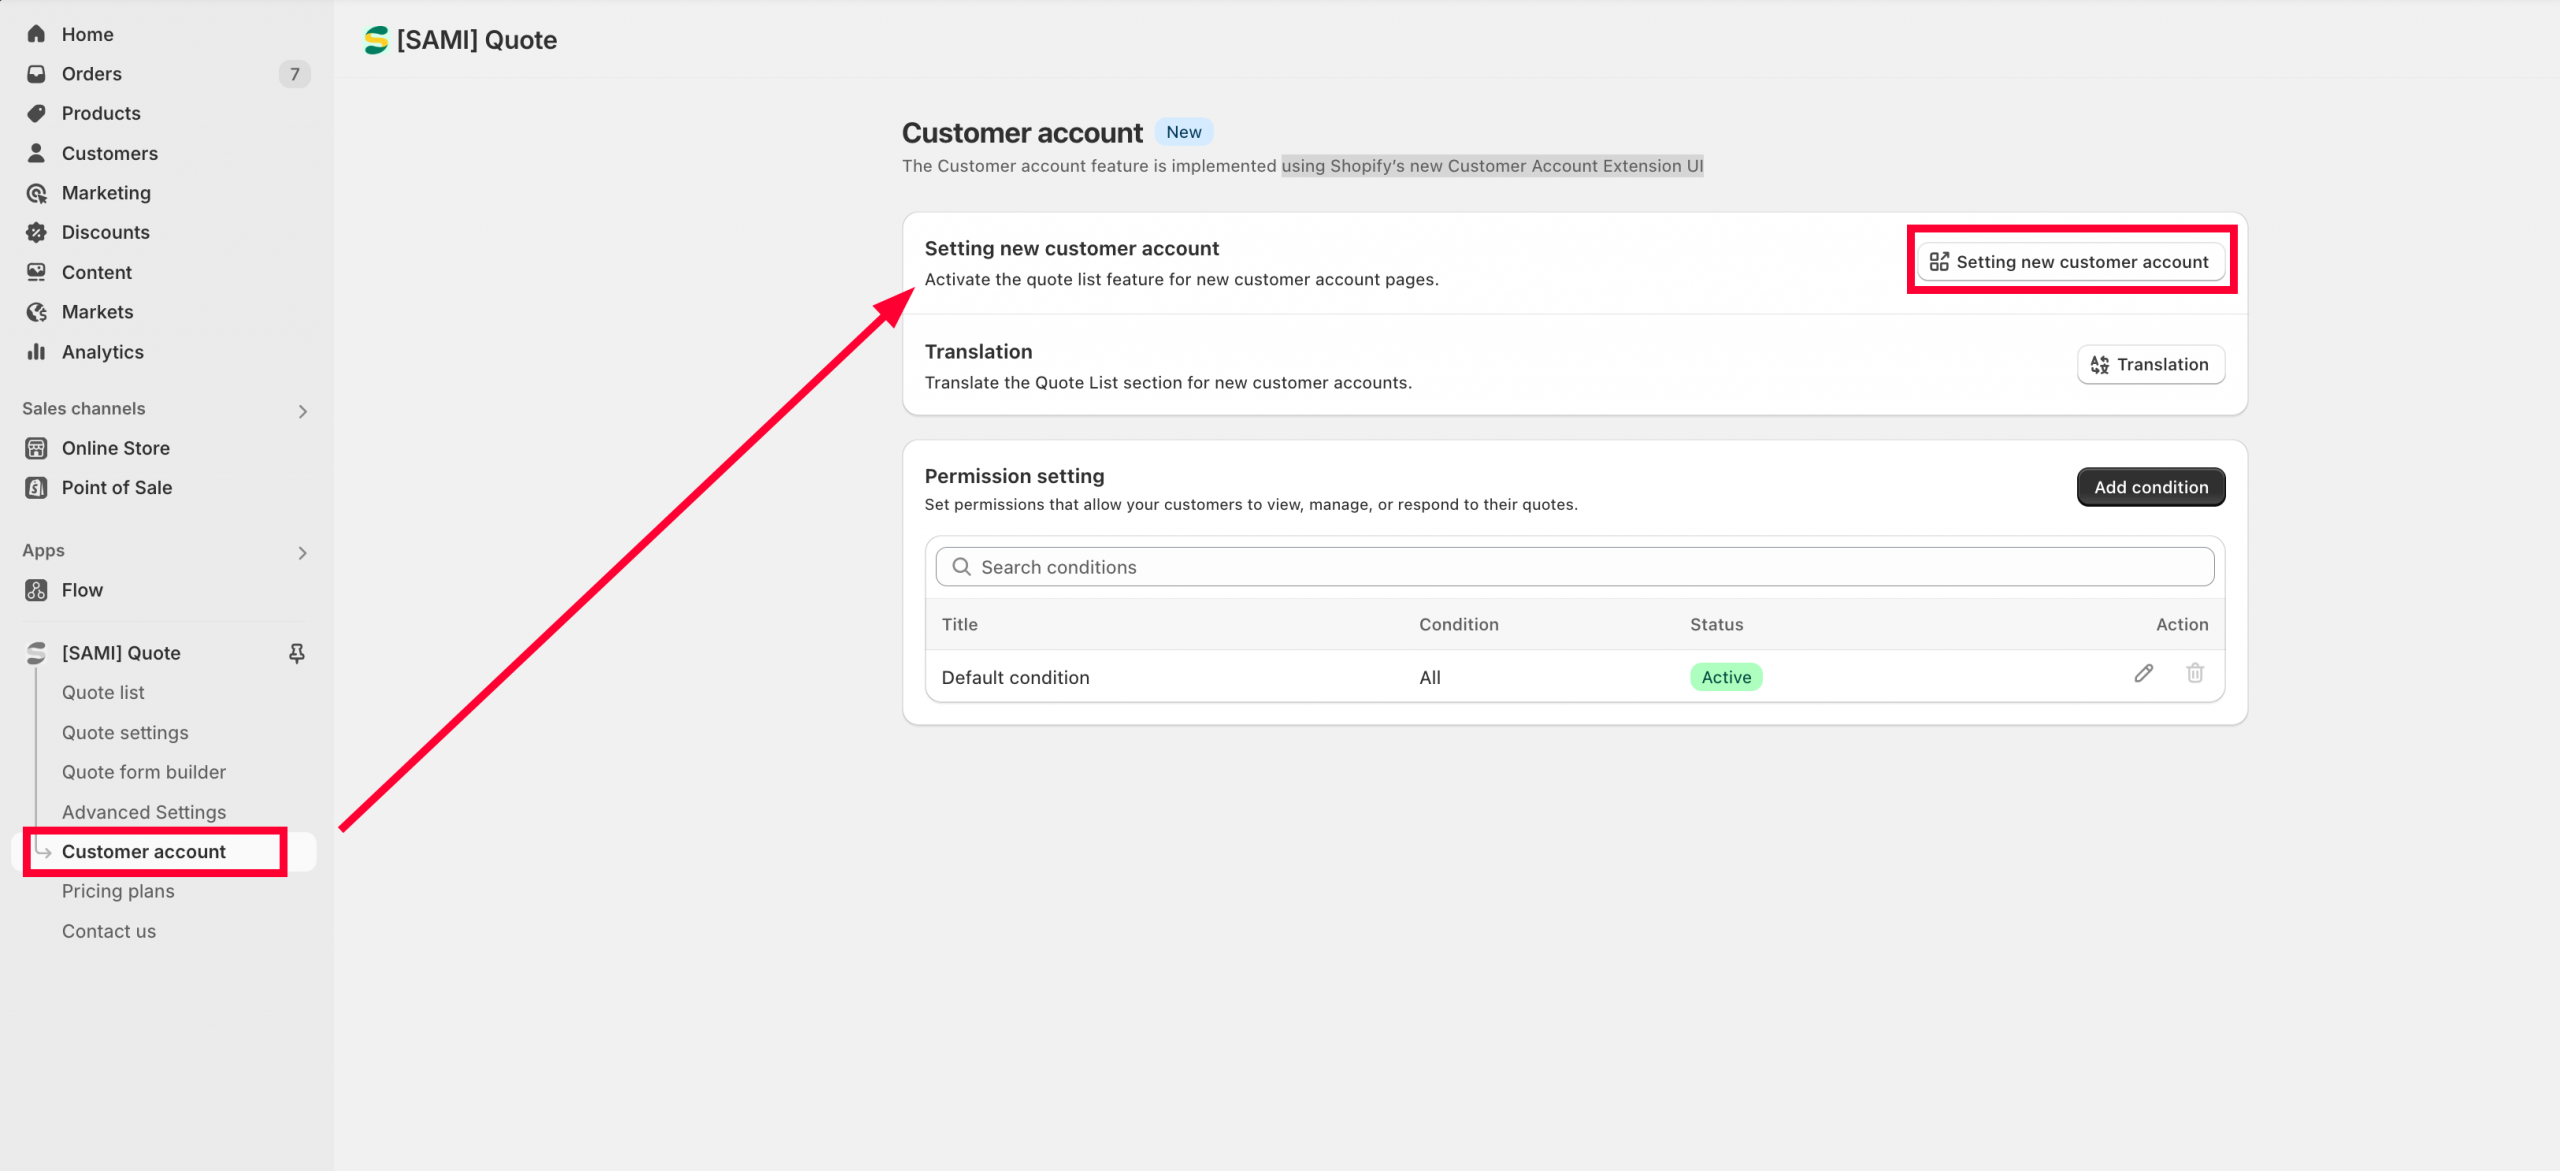Unpin SAMI Quote with the pin icon
This screenshot has height=1171, width=2560.
297,653
